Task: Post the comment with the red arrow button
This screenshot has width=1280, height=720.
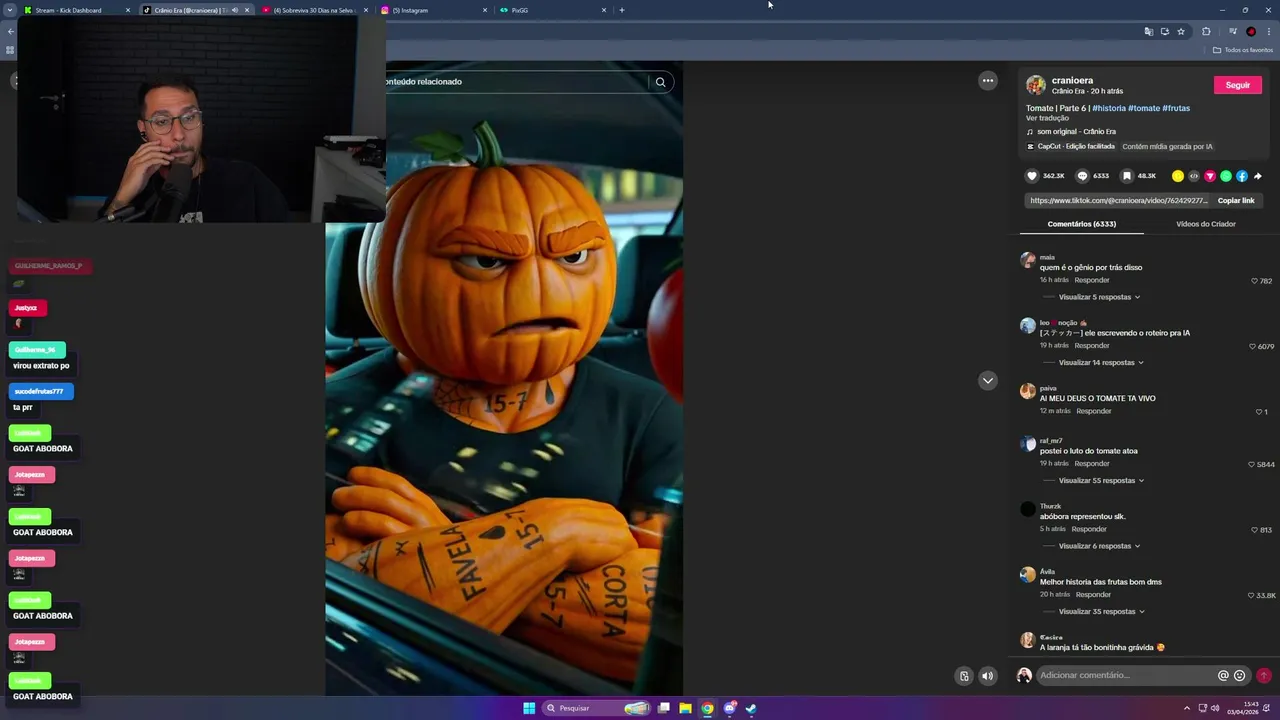Action: (1264, 675)
